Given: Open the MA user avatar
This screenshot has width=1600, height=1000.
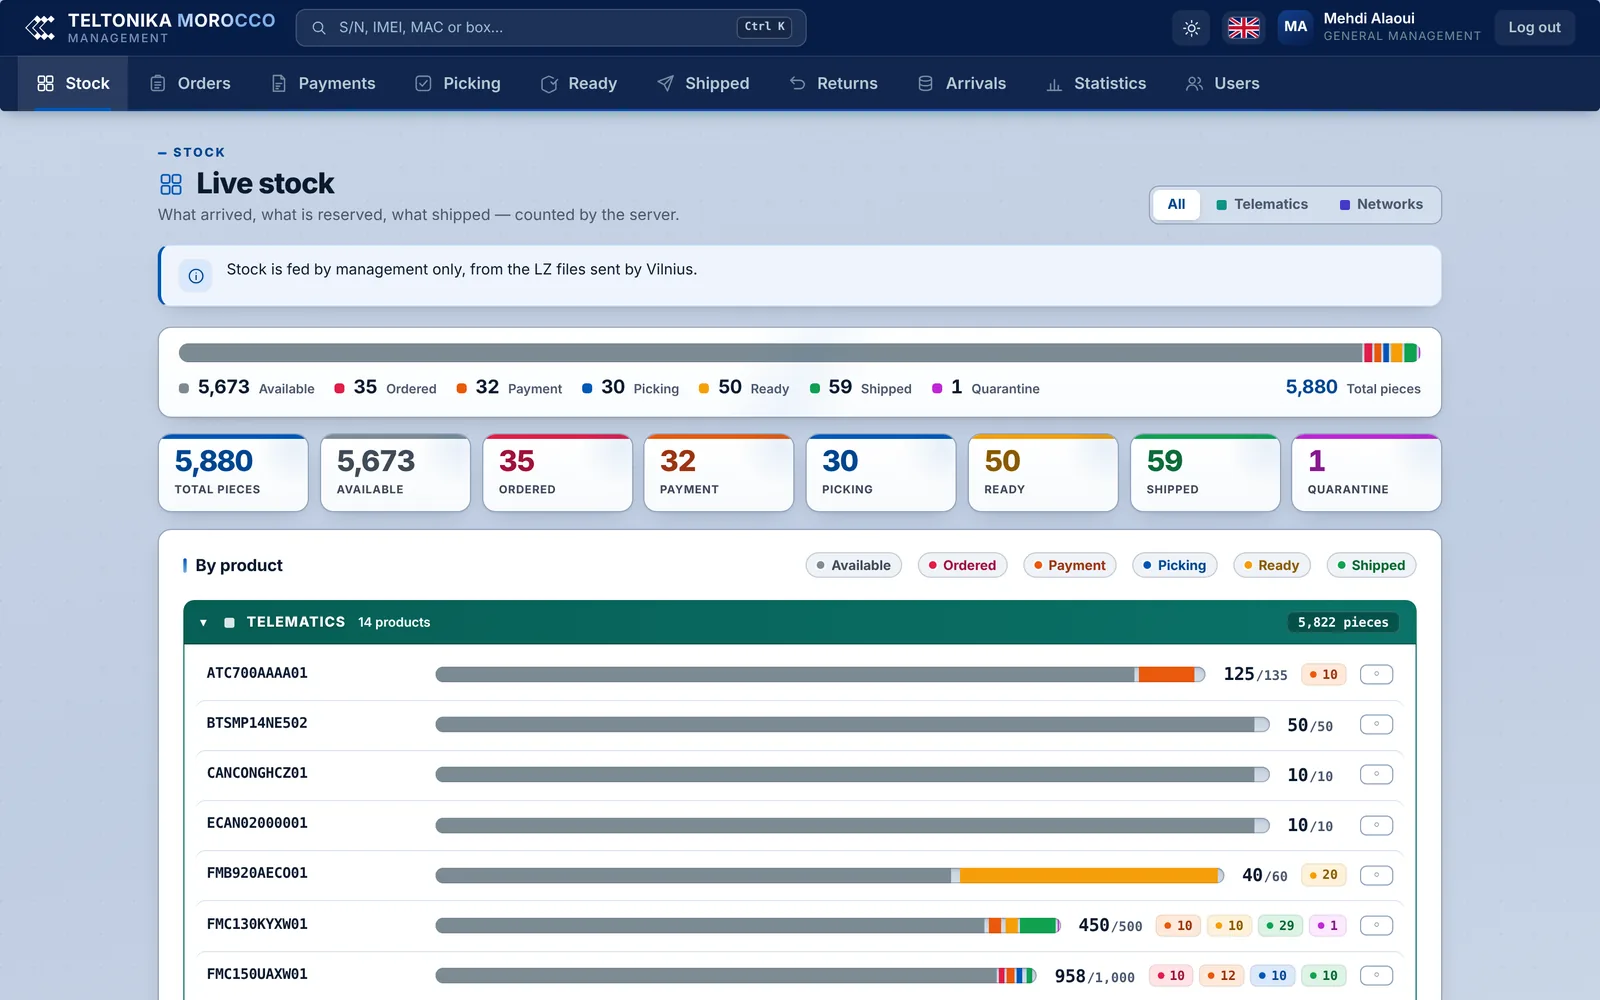Looking at the screenshot, I should coord(1295,27).
